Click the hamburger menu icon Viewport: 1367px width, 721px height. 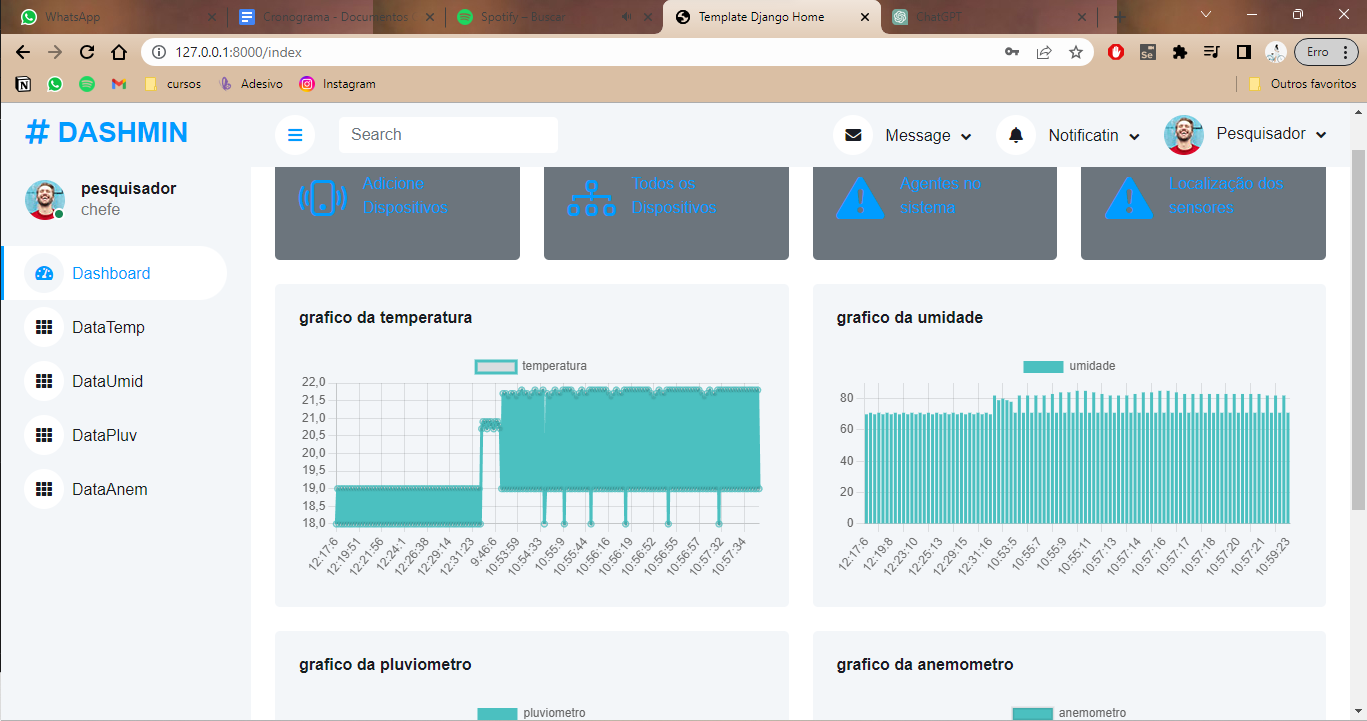295,134
